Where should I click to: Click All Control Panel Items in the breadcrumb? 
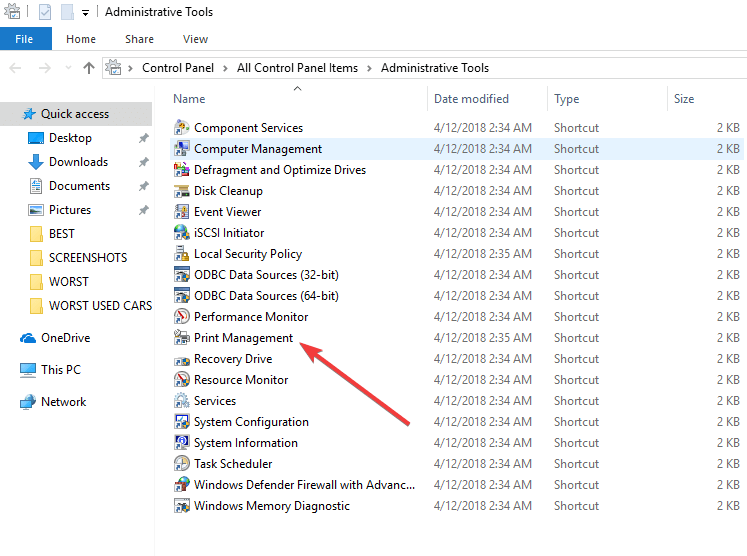coord(297,68)
